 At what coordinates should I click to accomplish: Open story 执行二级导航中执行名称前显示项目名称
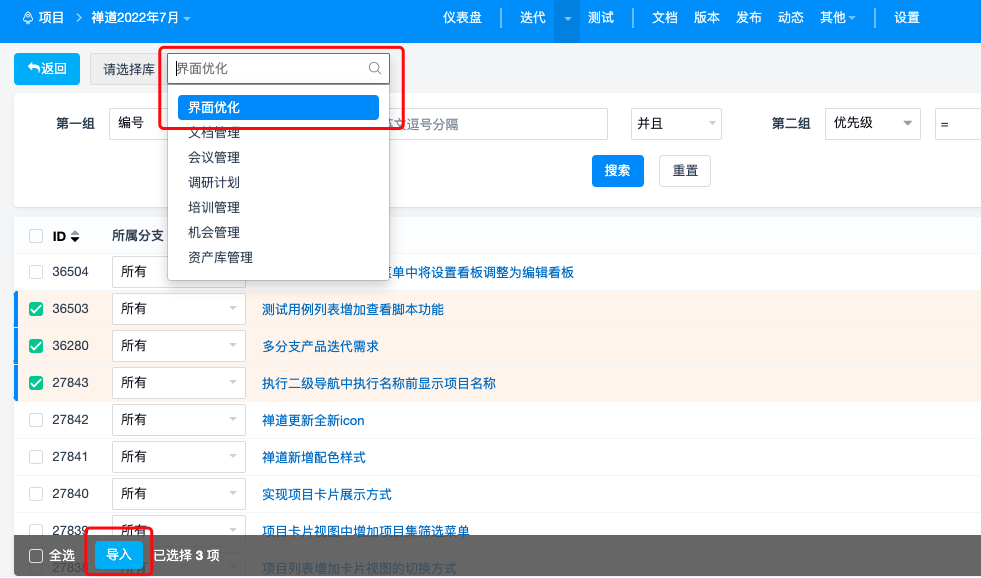pos(379,383)
